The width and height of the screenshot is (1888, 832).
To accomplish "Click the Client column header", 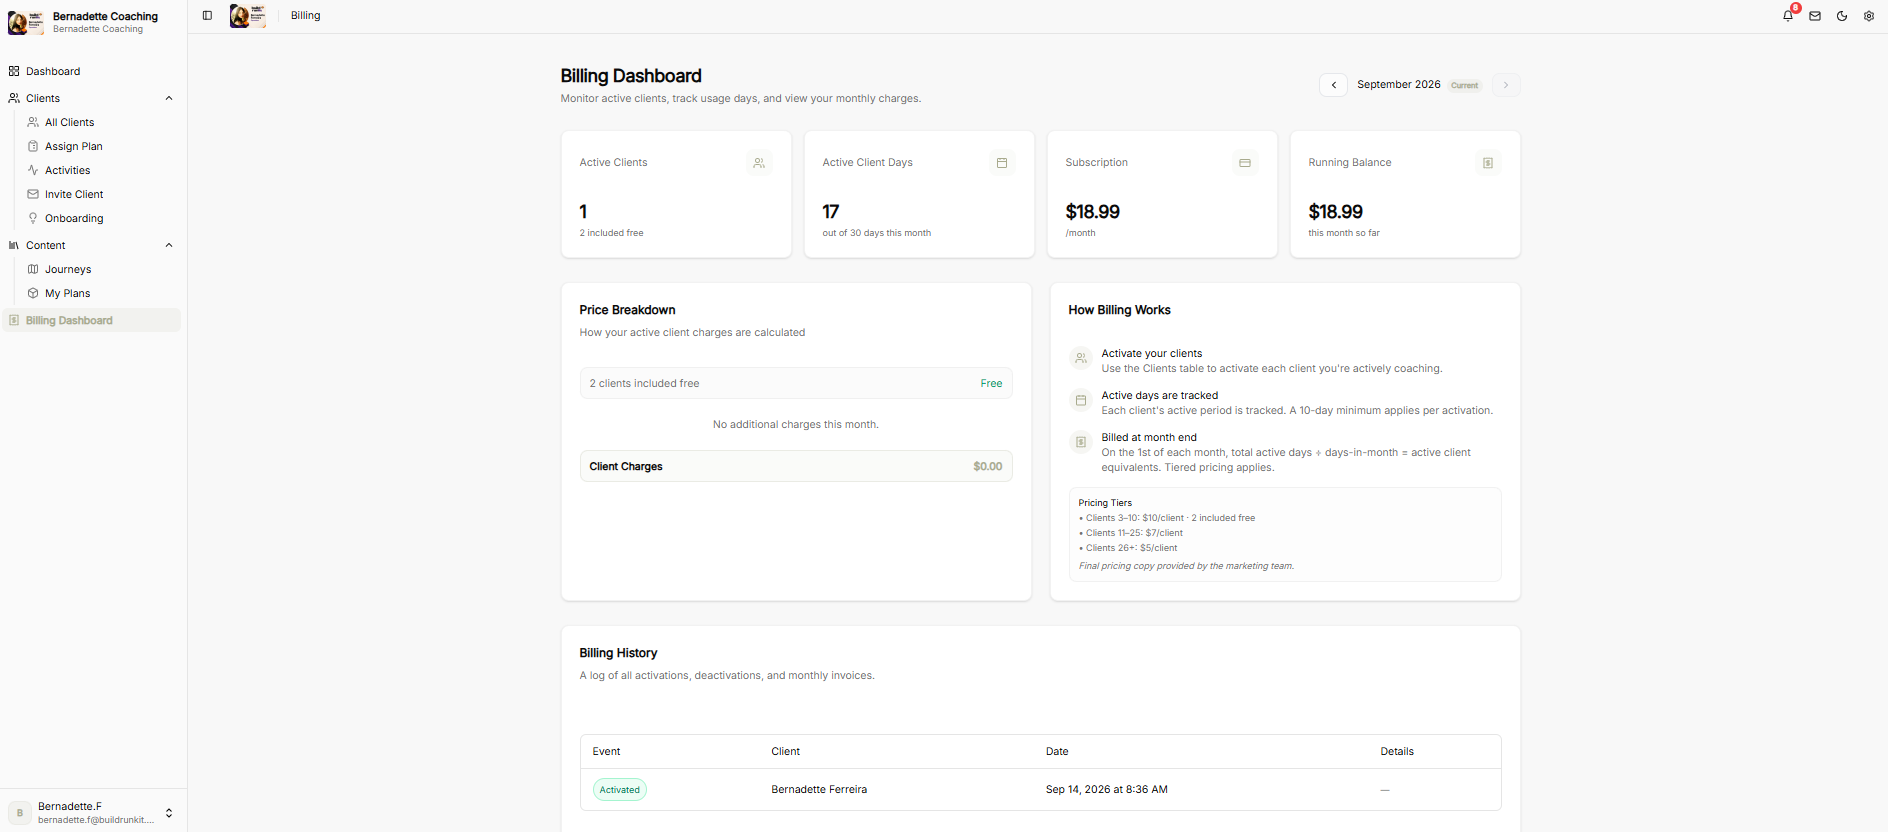I will coord(786,752).
